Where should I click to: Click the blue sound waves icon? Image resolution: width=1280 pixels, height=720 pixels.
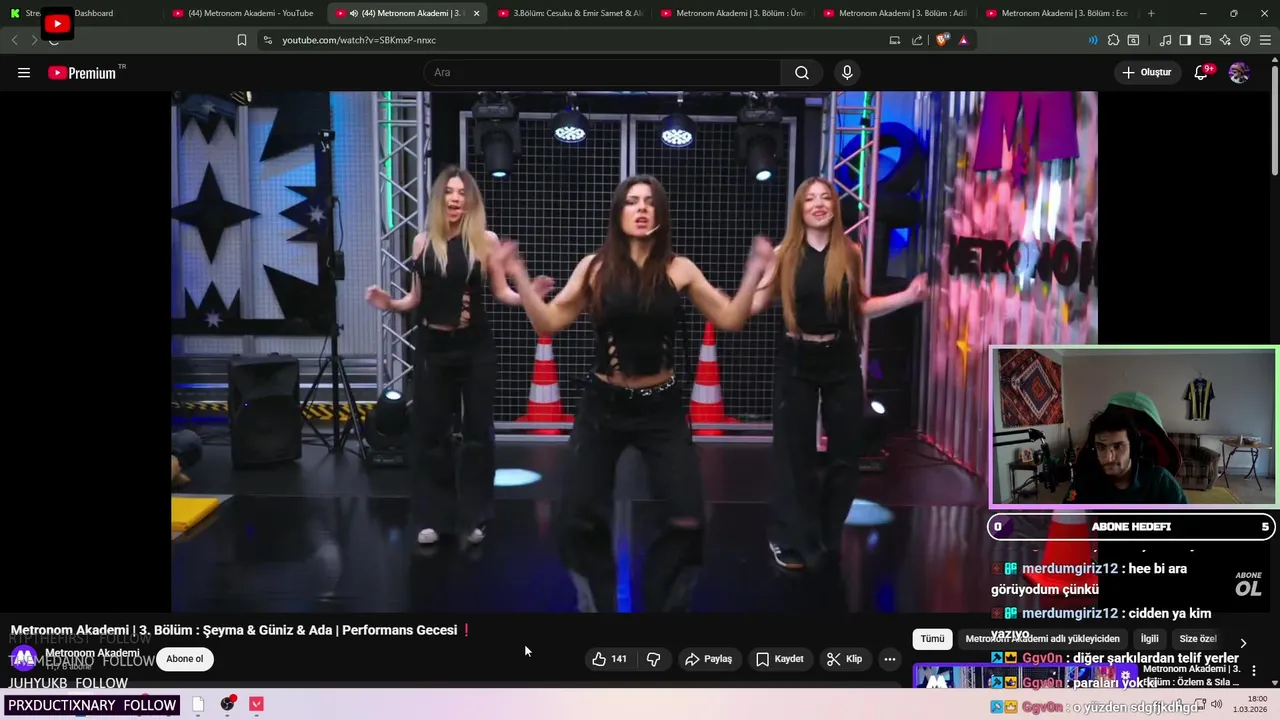1093,40
